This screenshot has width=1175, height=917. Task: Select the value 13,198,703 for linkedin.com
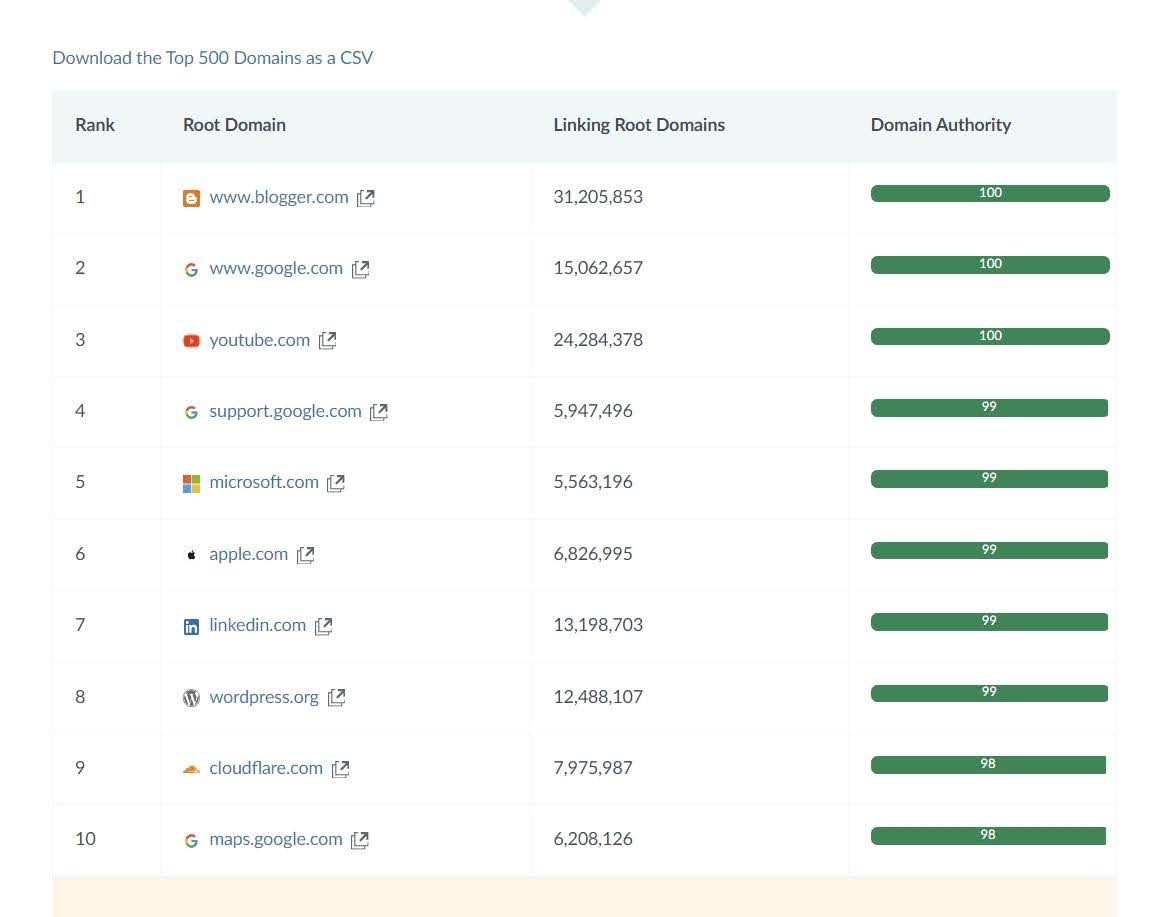point(598,625)
